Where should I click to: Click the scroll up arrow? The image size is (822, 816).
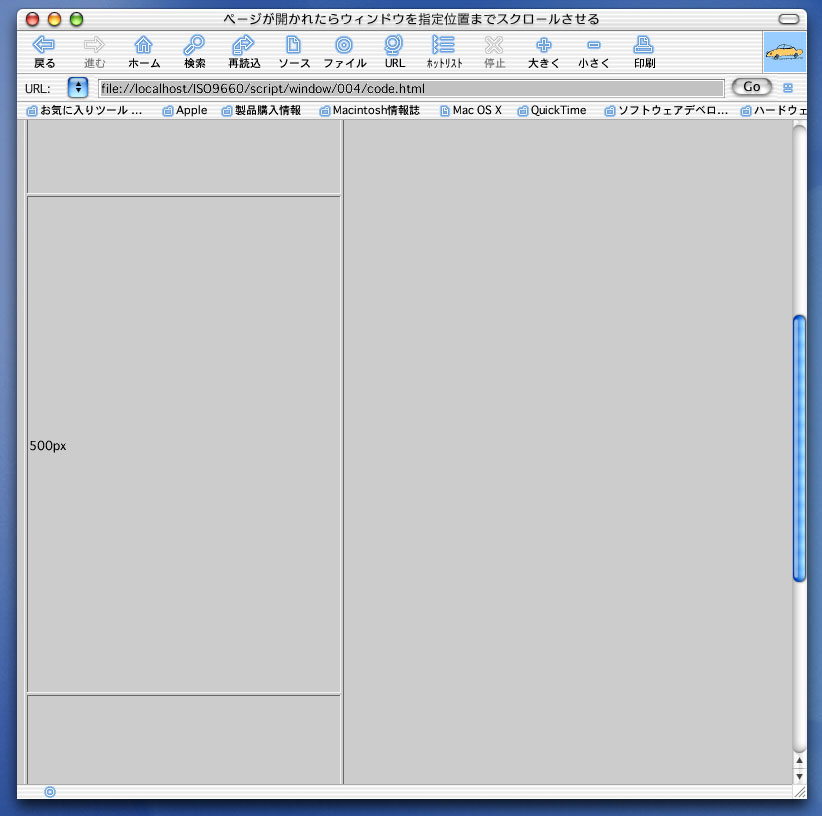pyautogui.click(x=799, y=760)
